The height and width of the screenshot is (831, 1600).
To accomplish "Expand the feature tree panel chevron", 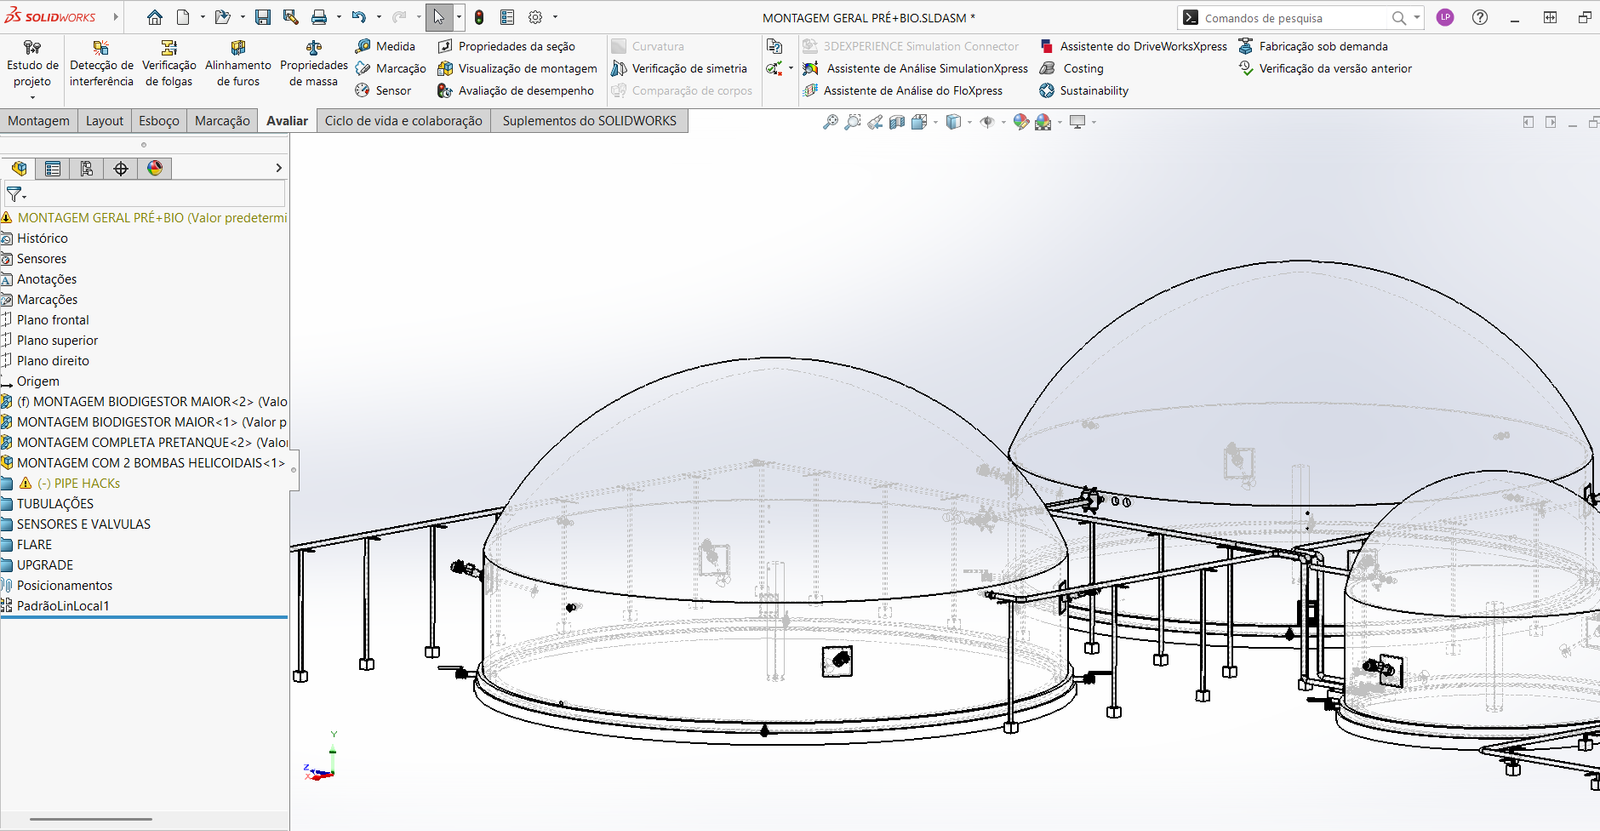I will tap(279, 168).
